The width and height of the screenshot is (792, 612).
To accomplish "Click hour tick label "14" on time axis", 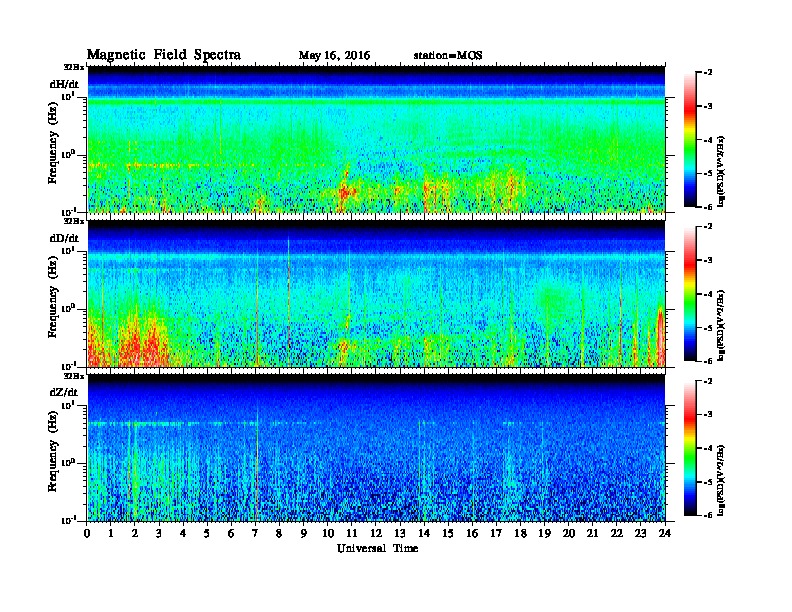I will [424, 533].
